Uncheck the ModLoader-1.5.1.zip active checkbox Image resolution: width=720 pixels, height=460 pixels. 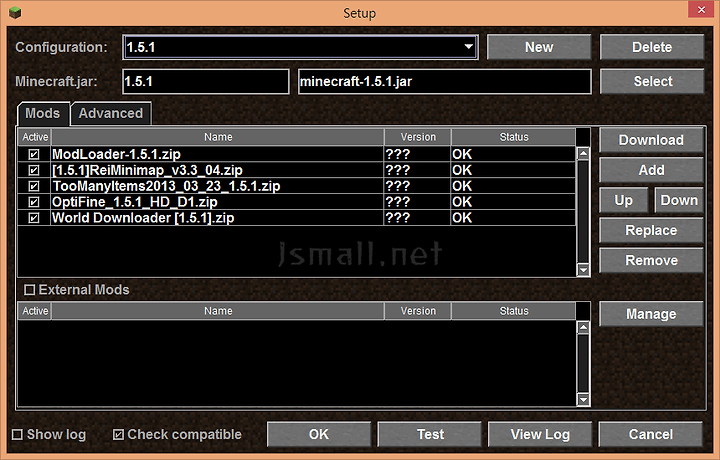(34, 154)
